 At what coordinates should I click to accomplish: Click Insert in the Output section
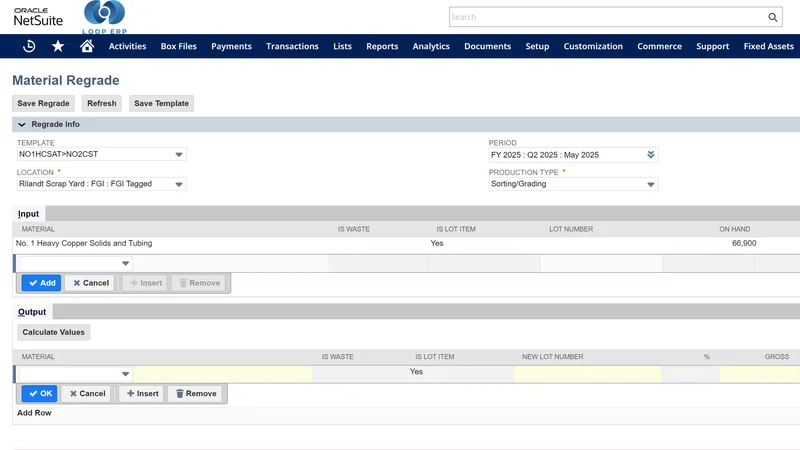[142, 393]
